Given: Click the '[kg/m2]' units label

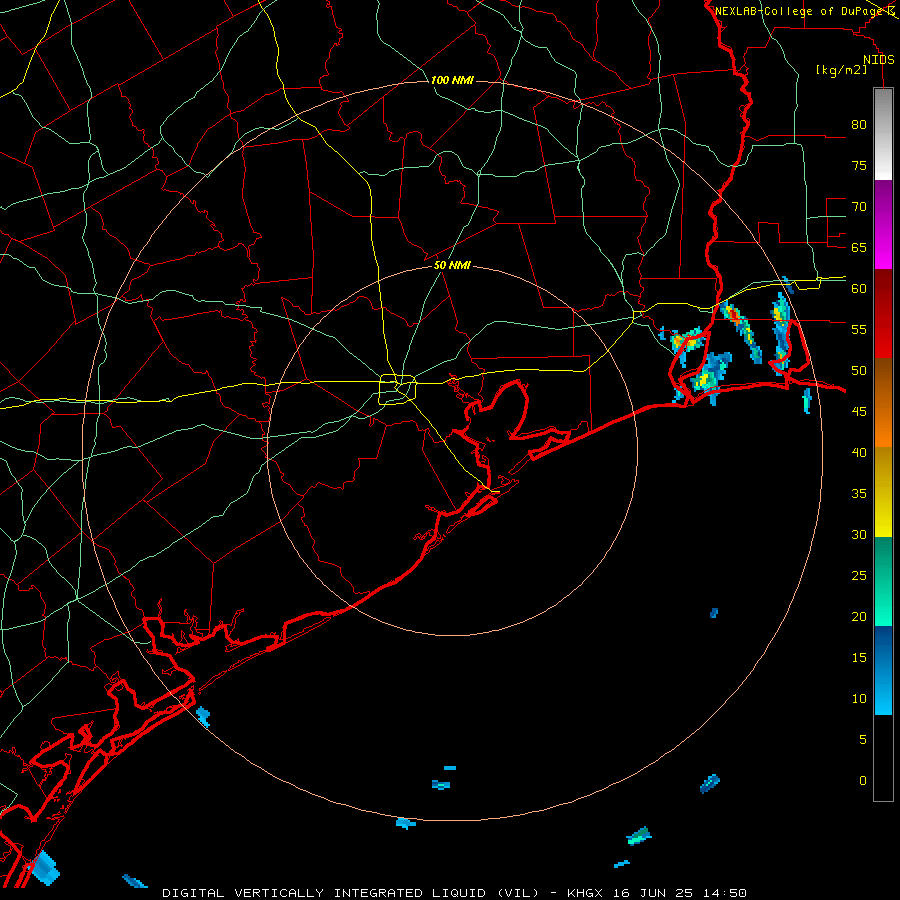Looking at the screenshot, I should click(x=841, y=70).
